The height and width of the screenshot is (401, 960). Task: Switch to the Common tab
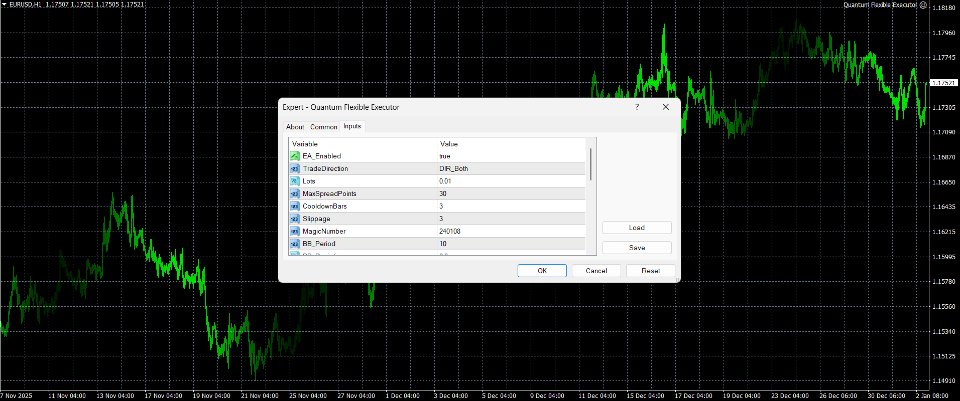click(x=323, y=127)
